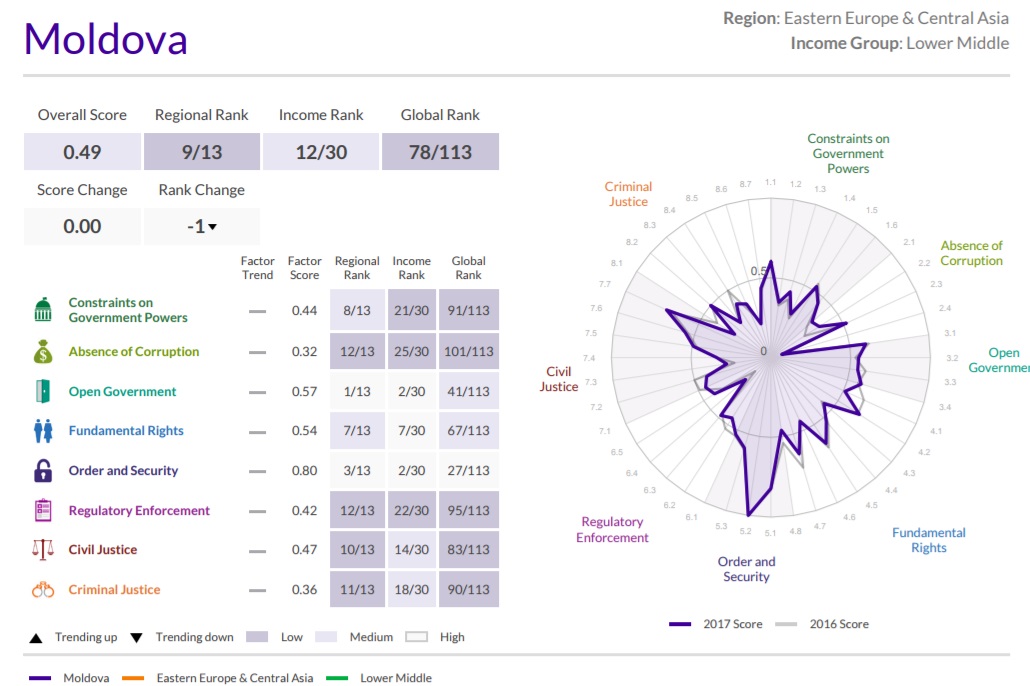Select the Open Government door icon
Viewport: 1030px width, 686px height.
pos(42,391)
